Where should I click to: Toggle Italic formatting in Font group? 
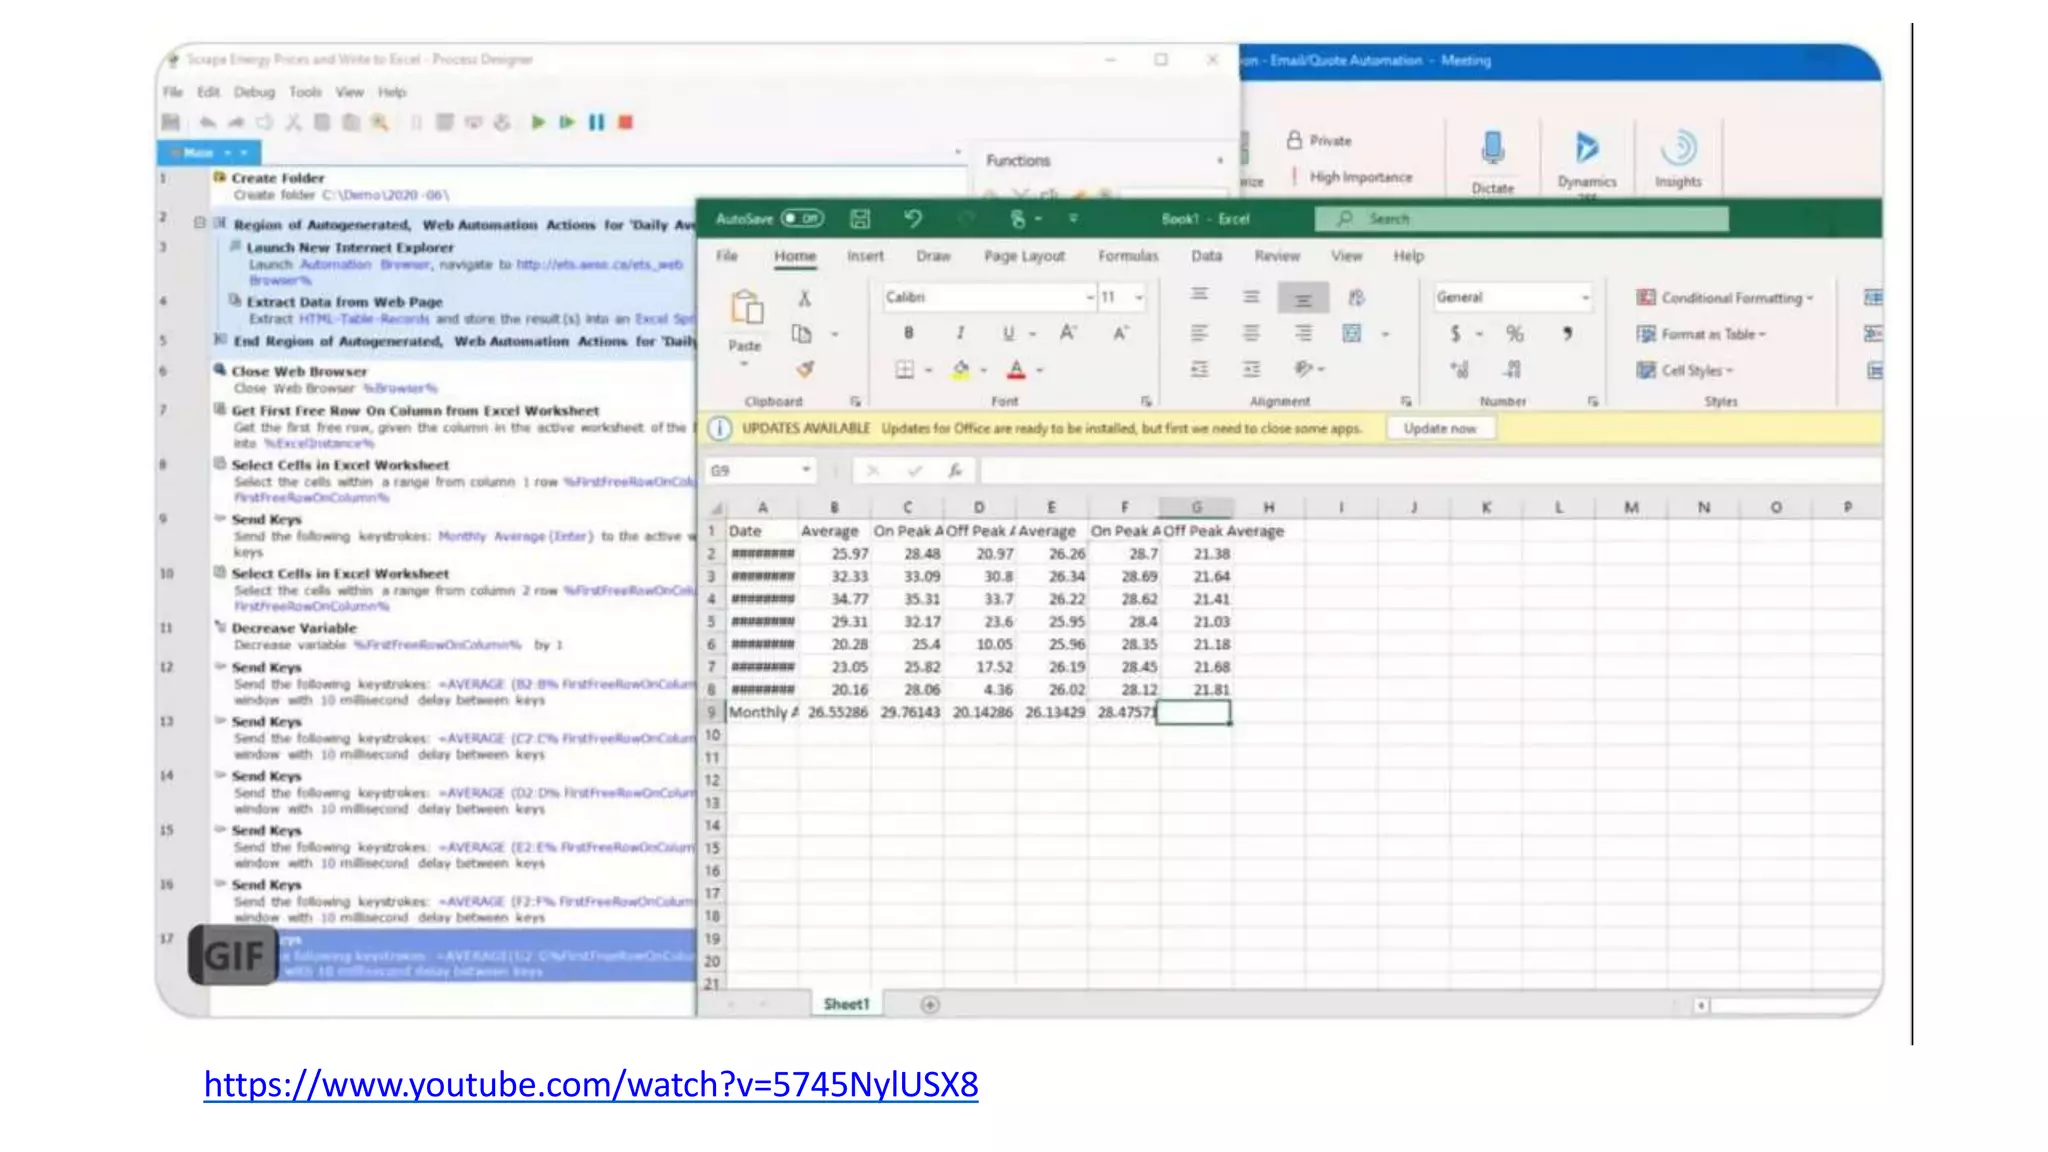960,333
